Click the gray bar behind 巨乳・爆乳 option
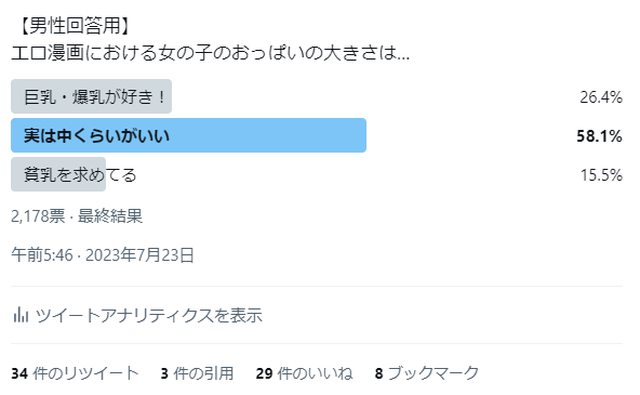Screen dimensions: 640x395 (91, 96)
